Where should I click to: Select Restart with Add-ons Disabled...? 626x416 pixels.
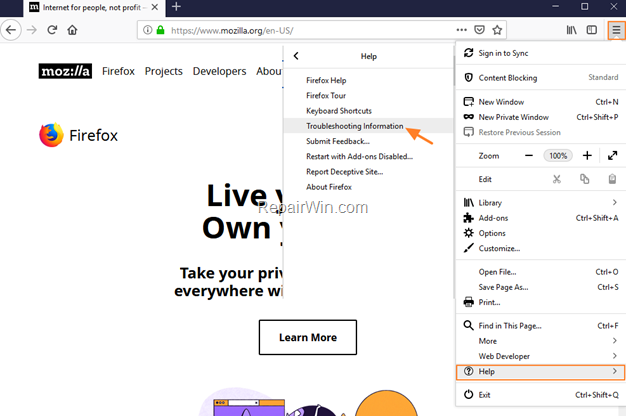tap(368, 156)
